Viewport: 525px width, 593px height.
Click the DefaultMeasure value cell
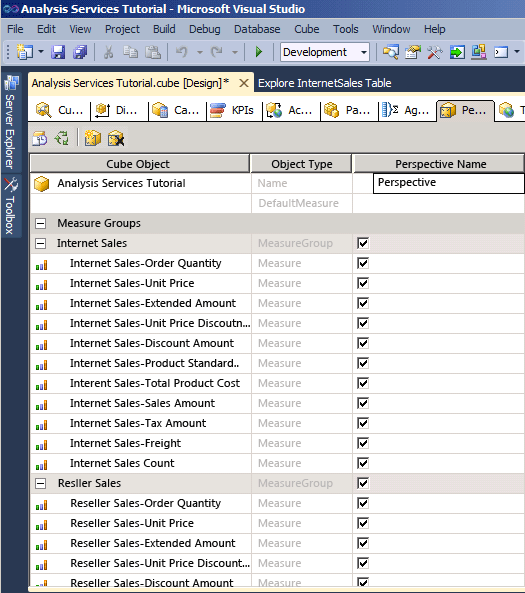pyautogui.click(x=439, y=203)
